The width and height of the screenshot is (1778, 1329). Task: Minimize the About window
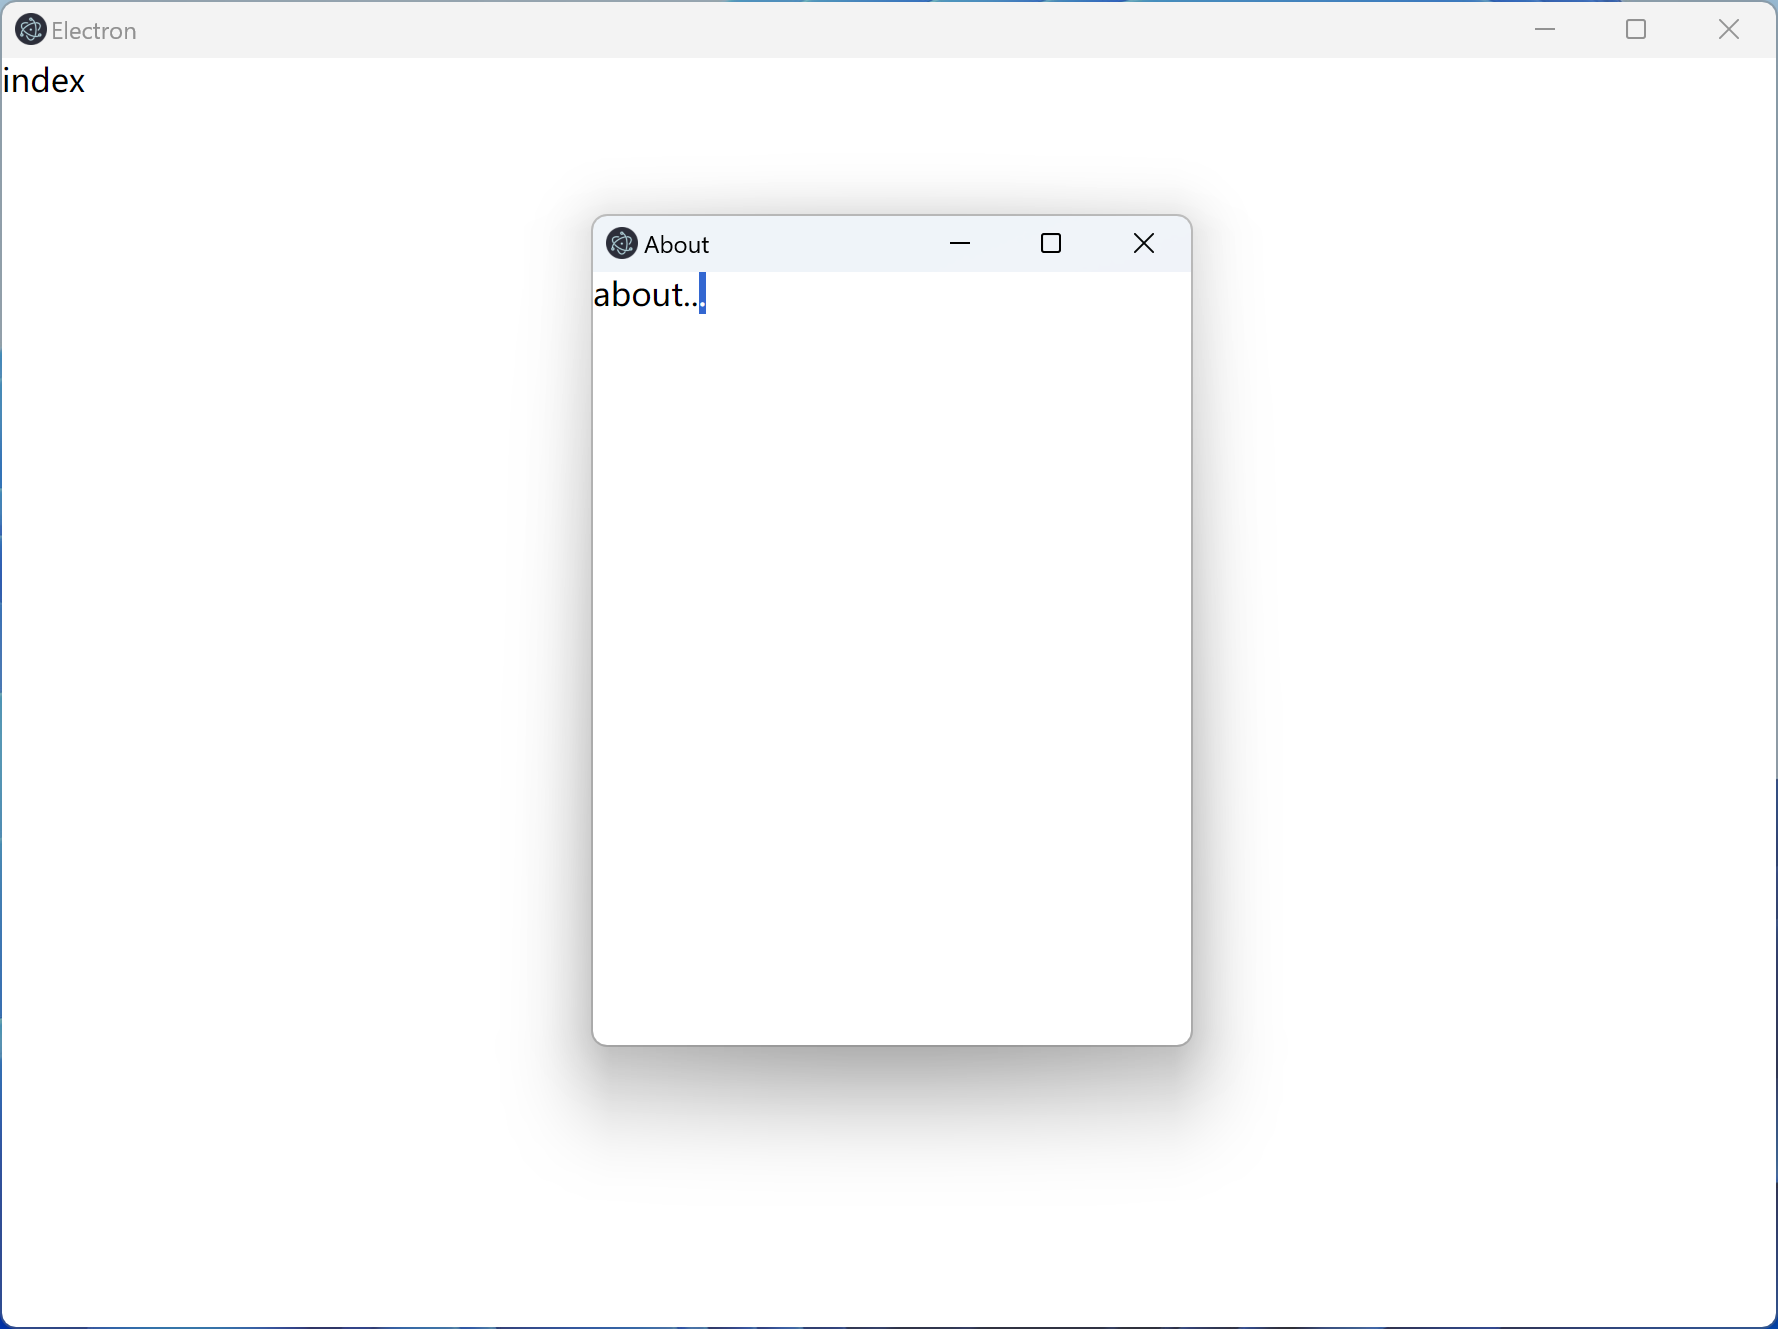960,243
